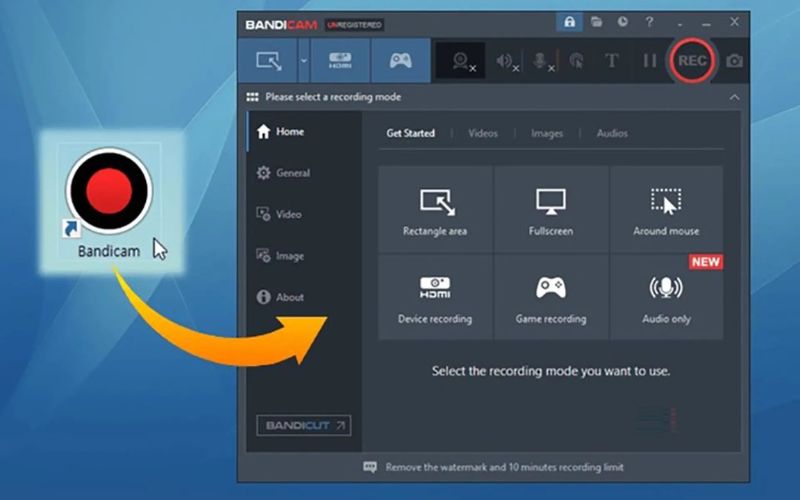Click the grid icon beside recording mode text

(x=253, y=97)
